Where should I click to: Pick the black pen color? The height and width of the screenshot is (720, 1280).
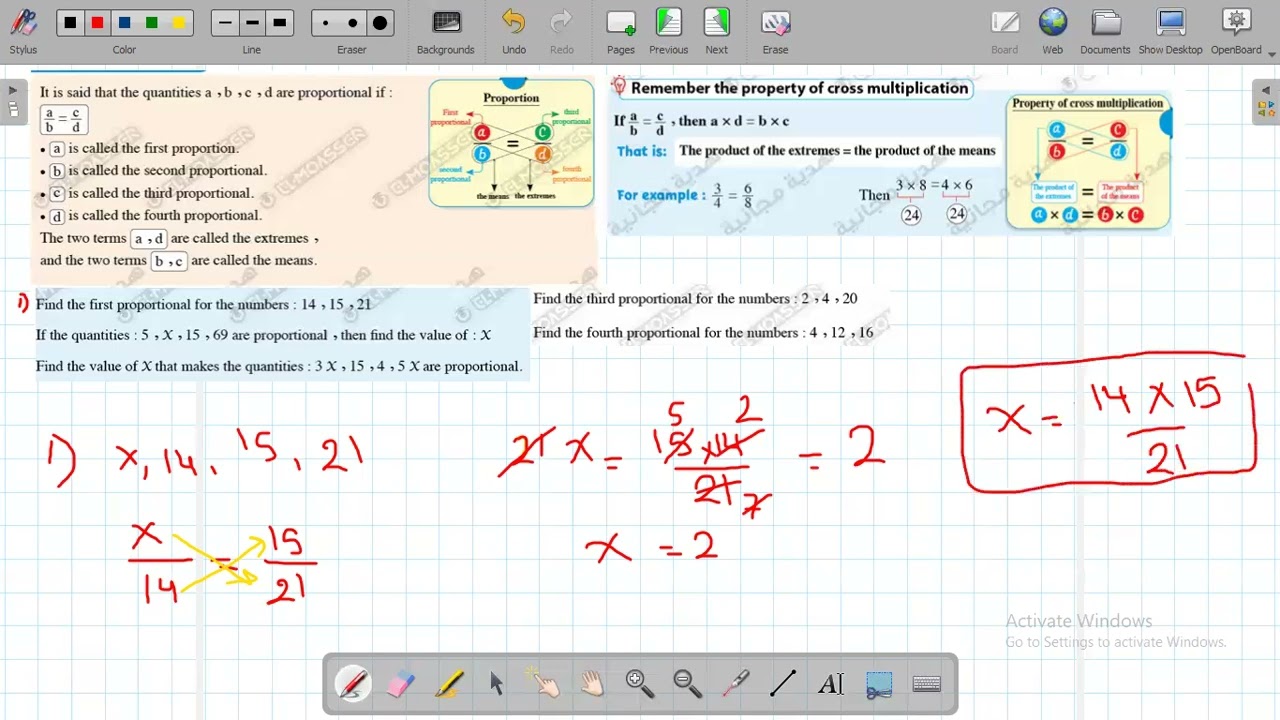click(69, 23)
